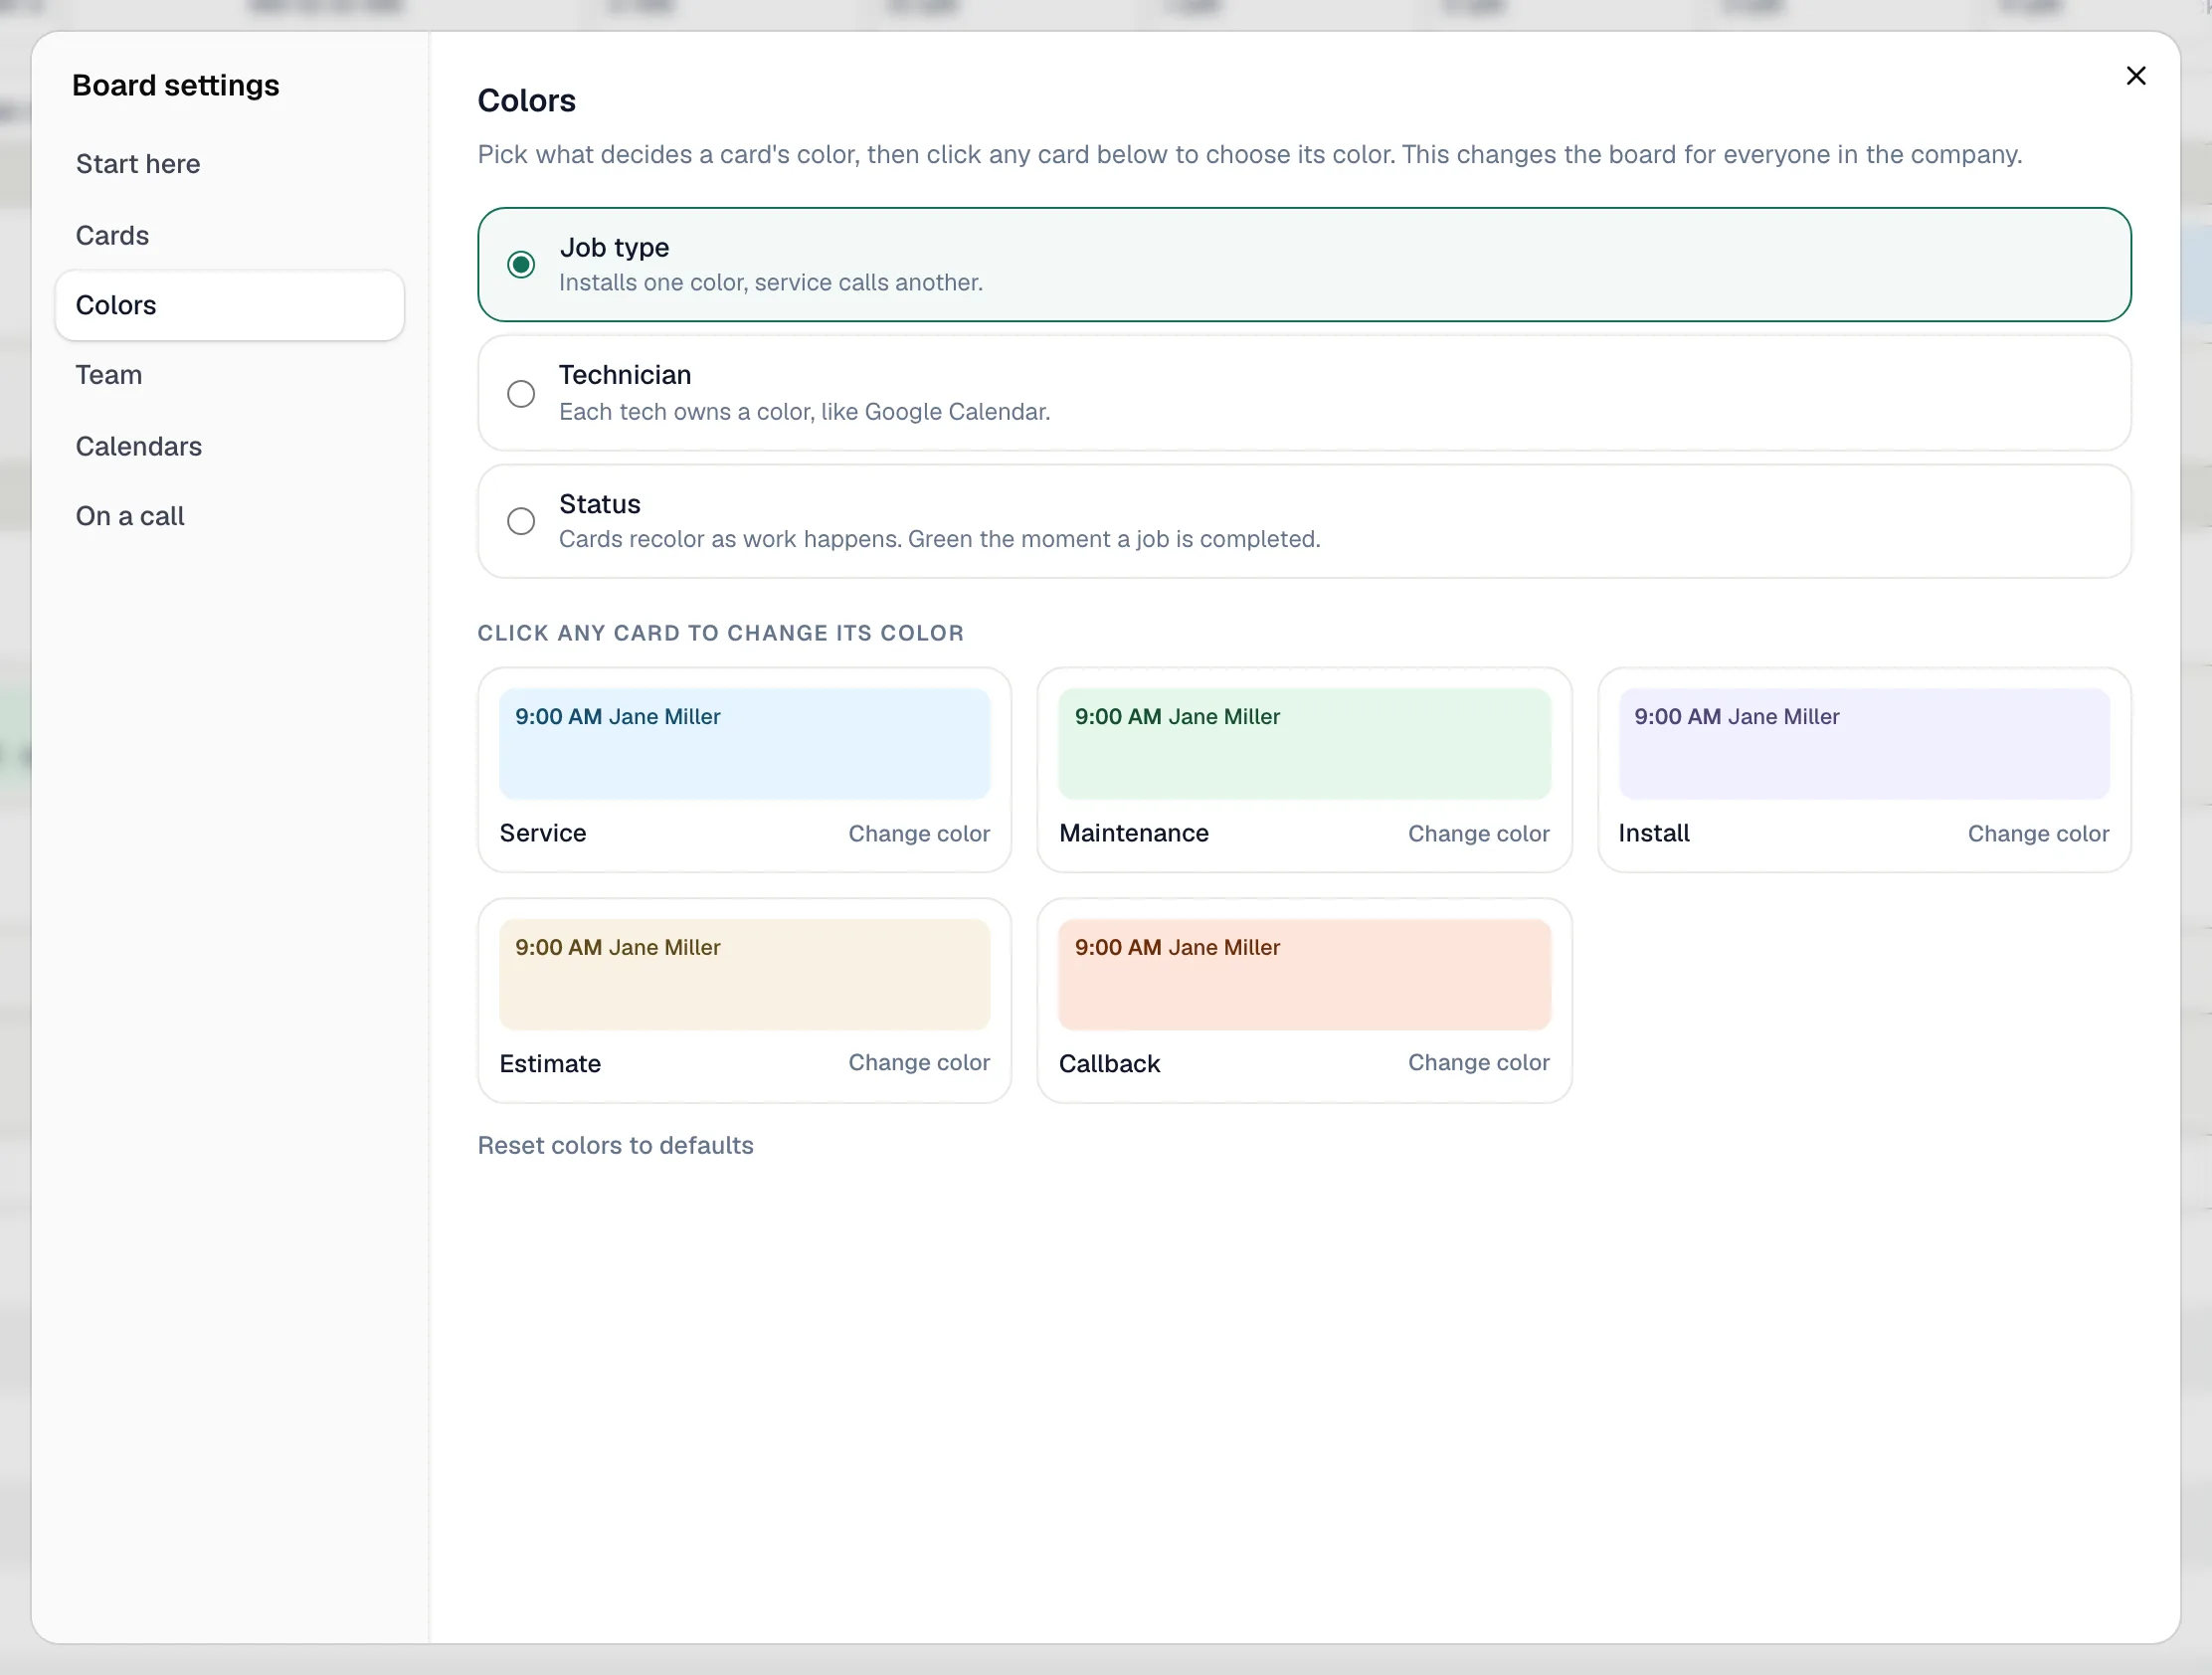Image resolution: width=2212 pixels, height=1675 pixels.
Task: Click the tan Estimate card swatch
Action: point(745,975)
